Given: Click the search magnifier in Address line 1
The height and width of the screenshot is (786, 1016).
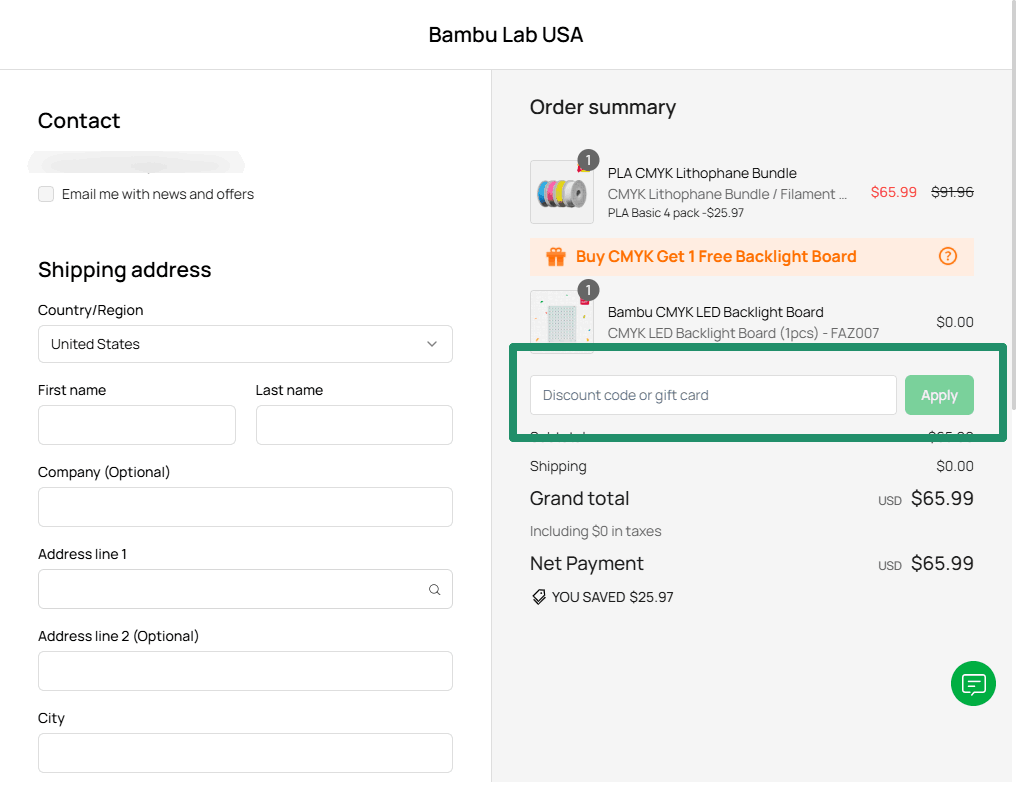Looking at the screenshot, I should [434, 589].
